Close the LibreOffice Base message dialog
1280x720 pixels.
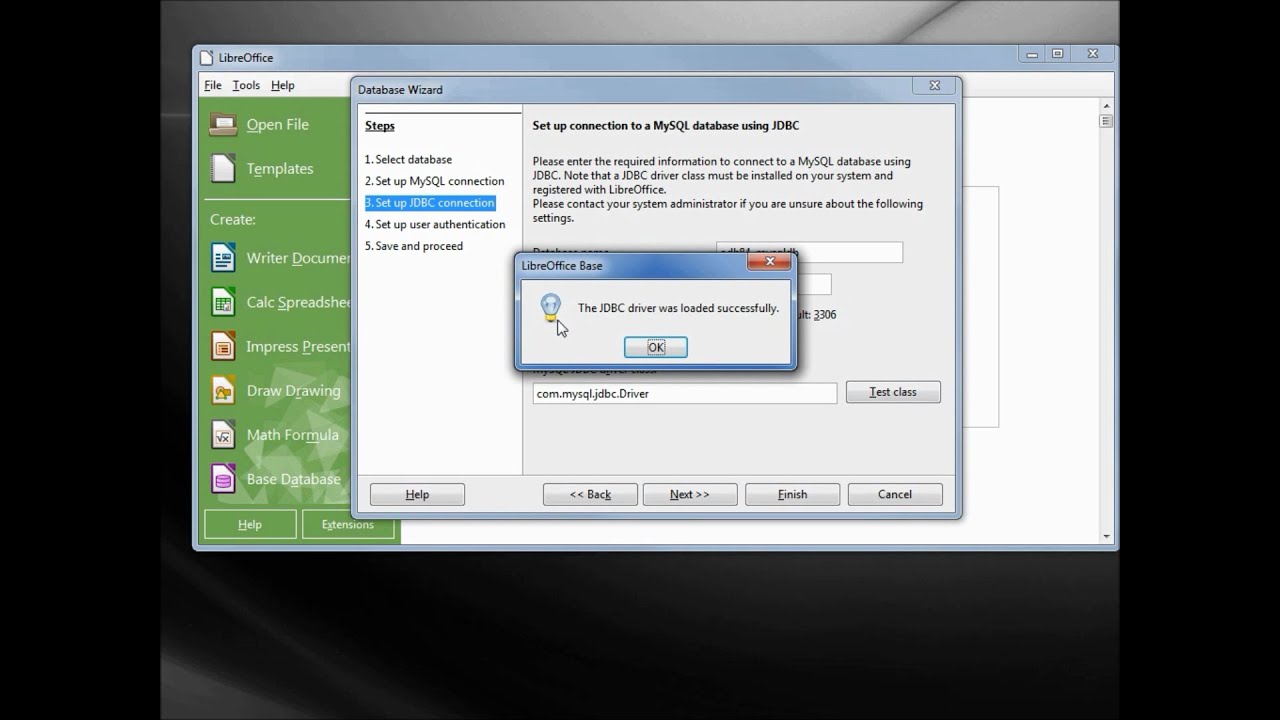coord(769,262)
